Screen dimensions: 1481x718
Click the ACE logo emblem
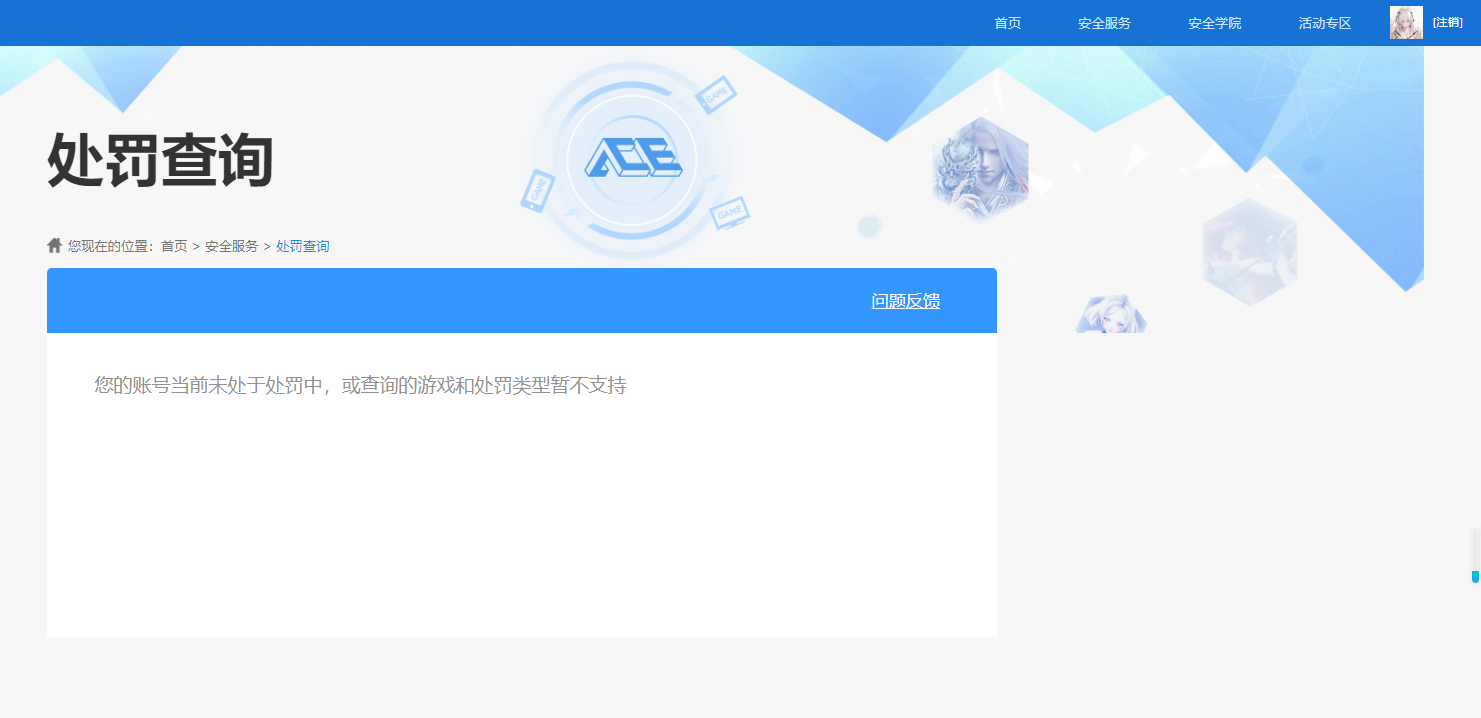point(632,159)
